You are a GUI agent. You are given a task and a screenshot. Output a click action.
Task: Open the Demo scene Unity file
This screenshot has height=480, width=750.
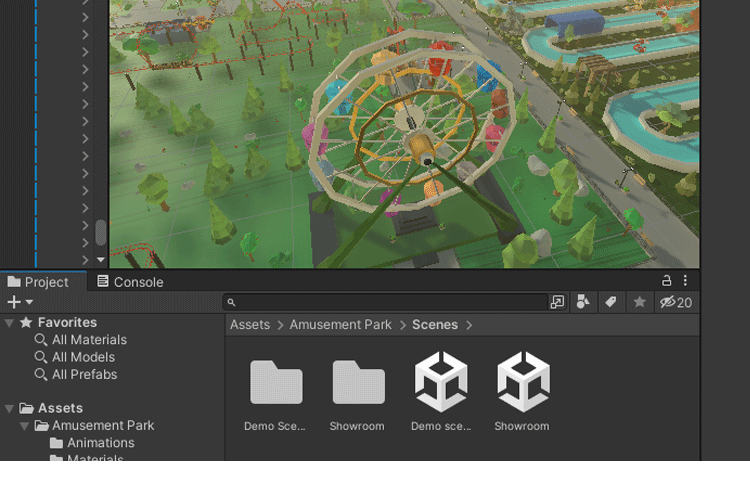[x=440, y=381]
